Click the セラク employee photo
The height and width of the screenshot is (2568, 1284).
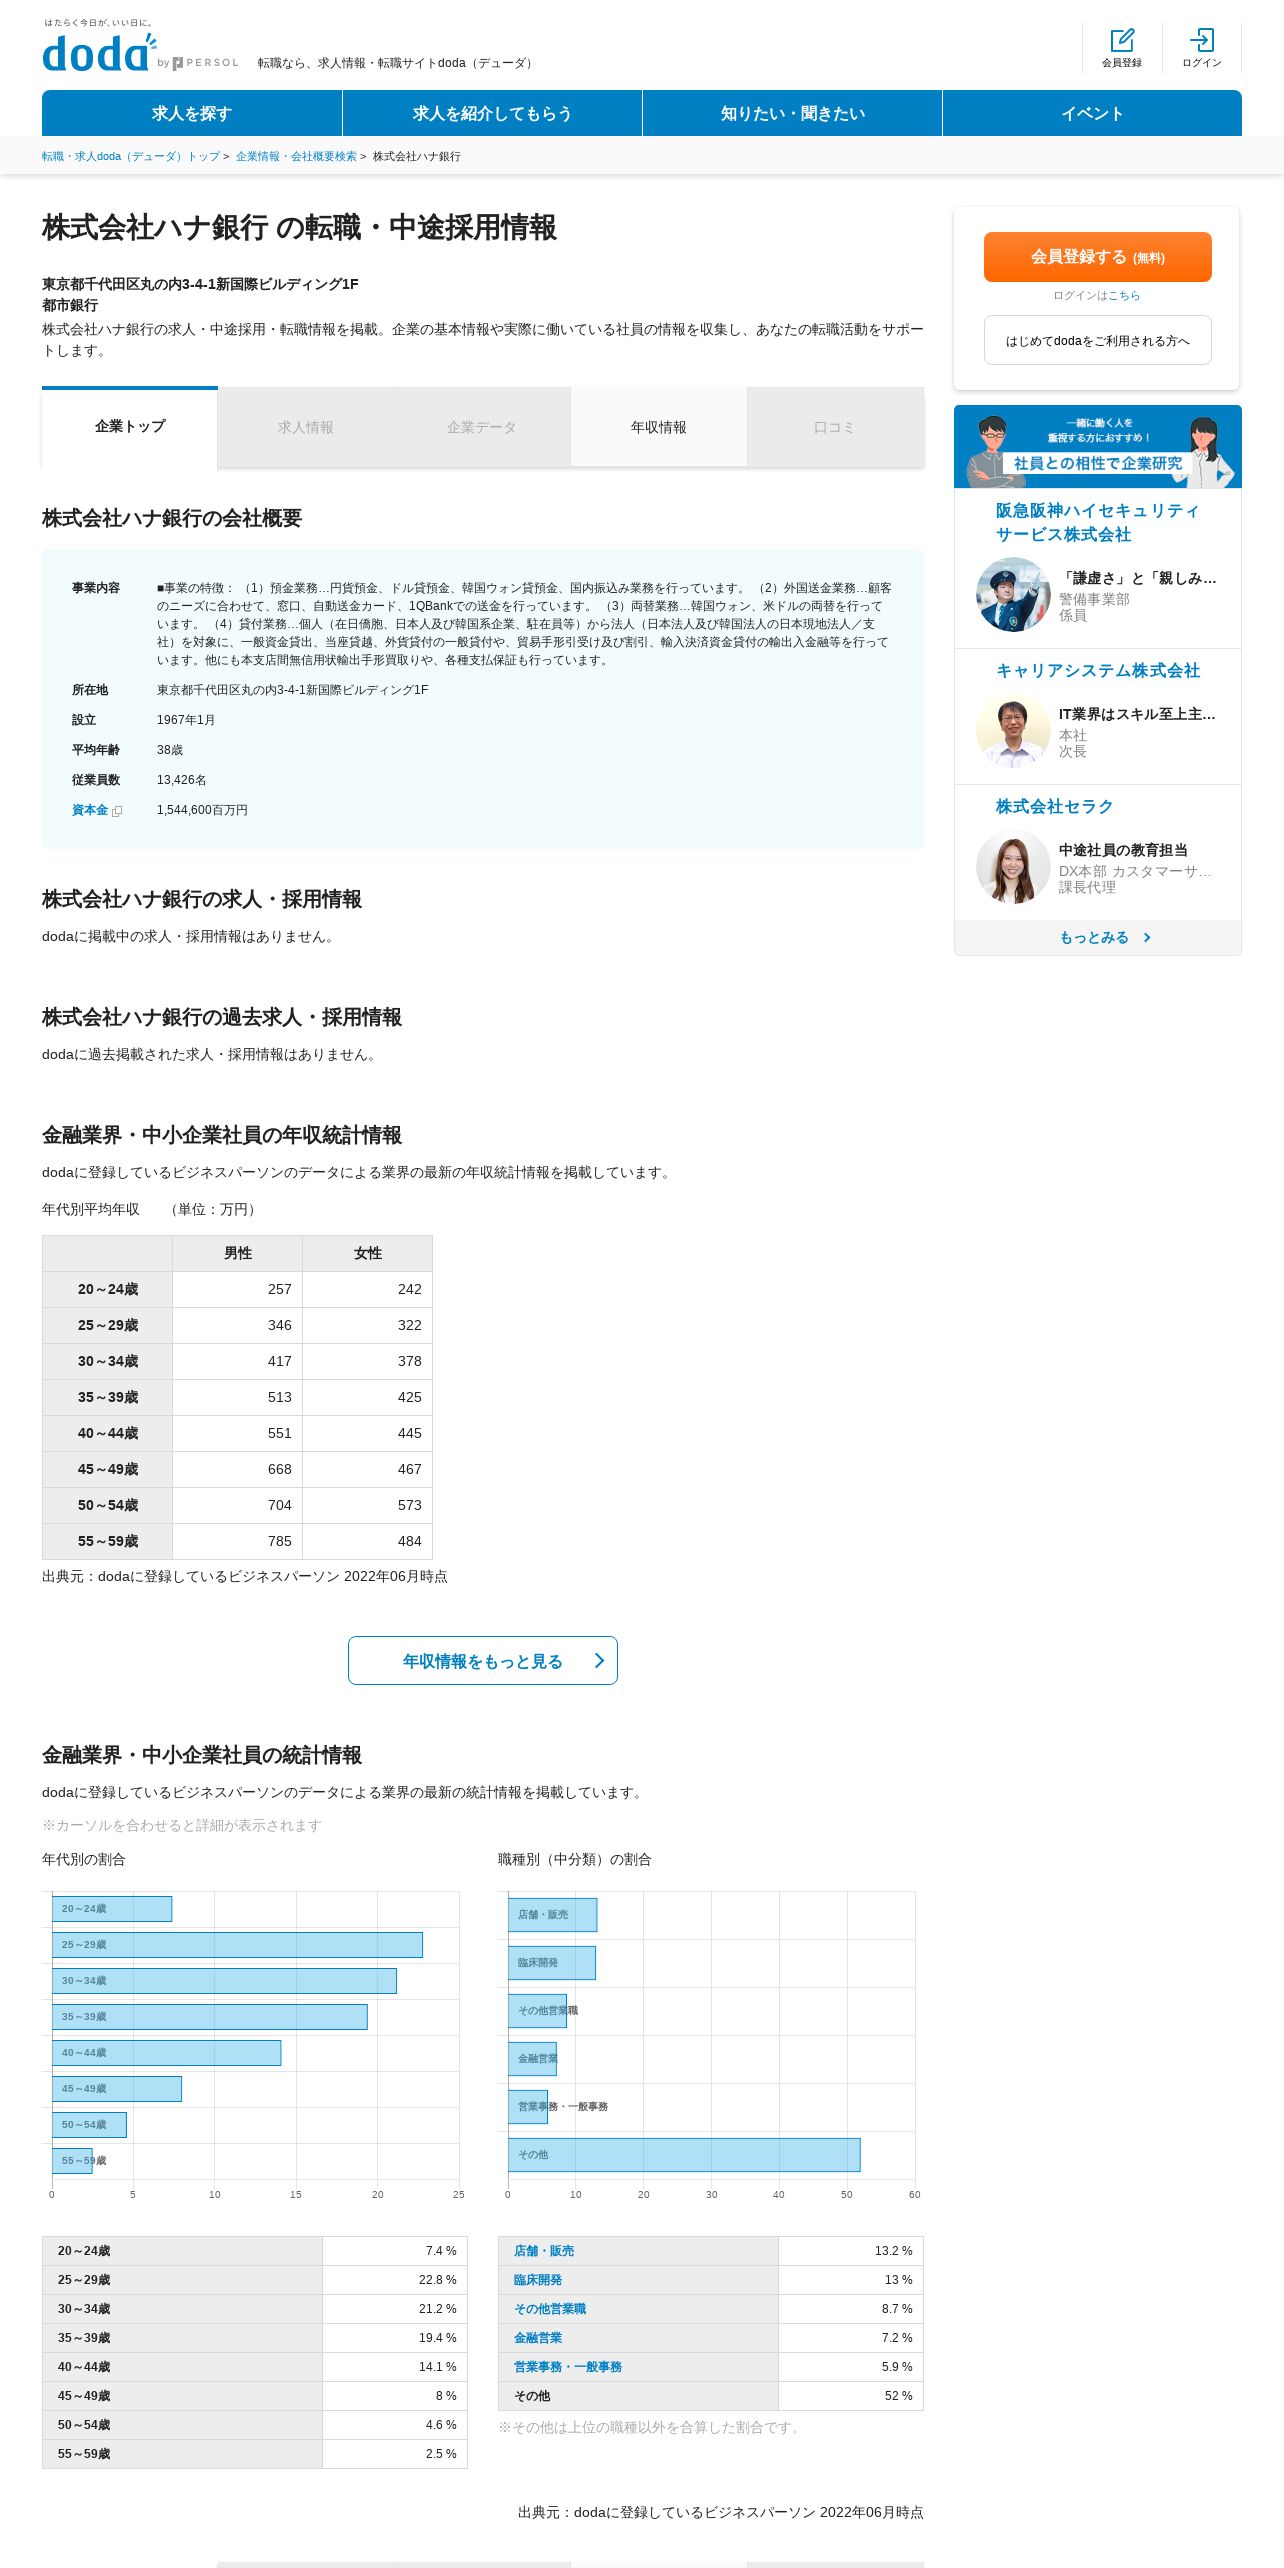tap(1013, 866)
